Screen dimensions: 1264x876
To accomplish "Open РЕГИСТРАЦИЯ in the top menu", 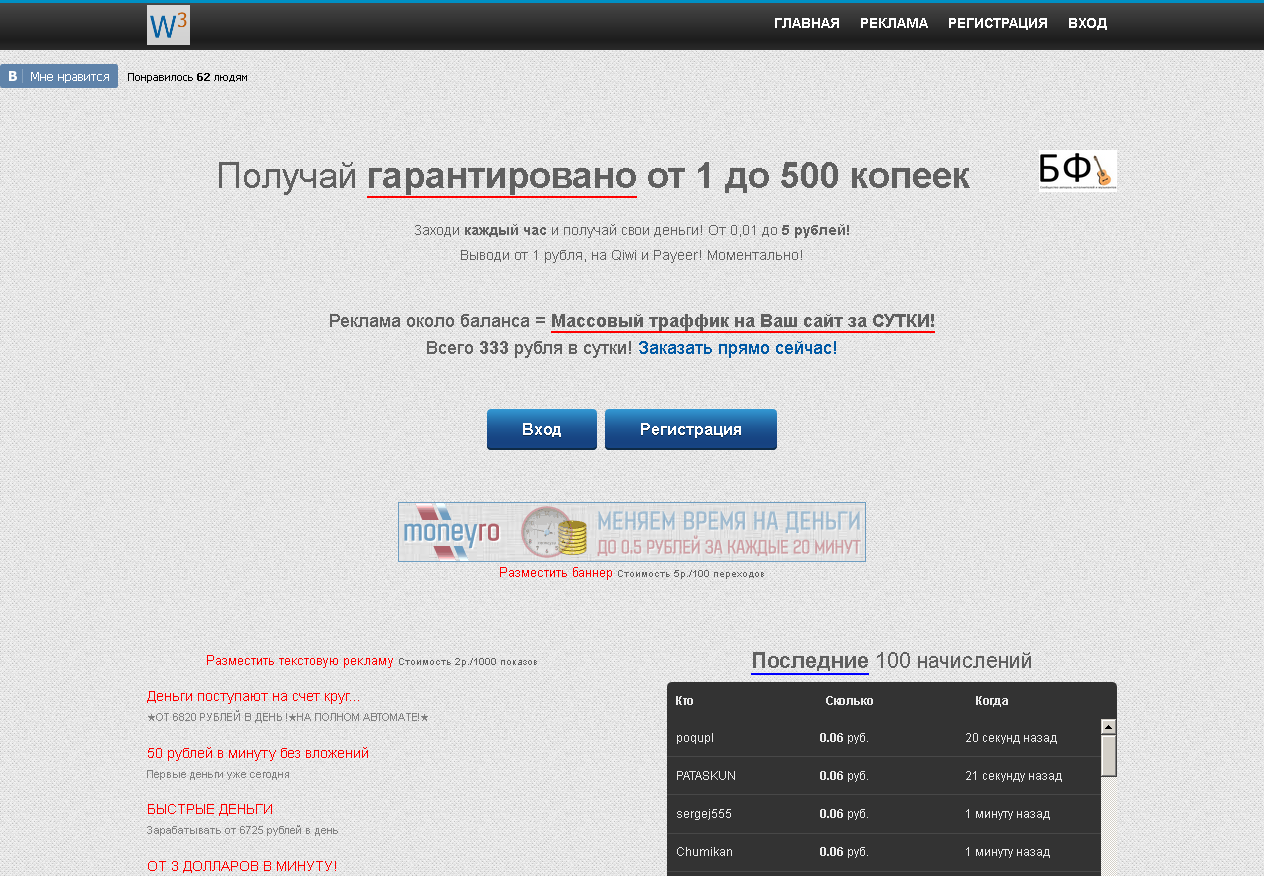I will click(998, 23).
